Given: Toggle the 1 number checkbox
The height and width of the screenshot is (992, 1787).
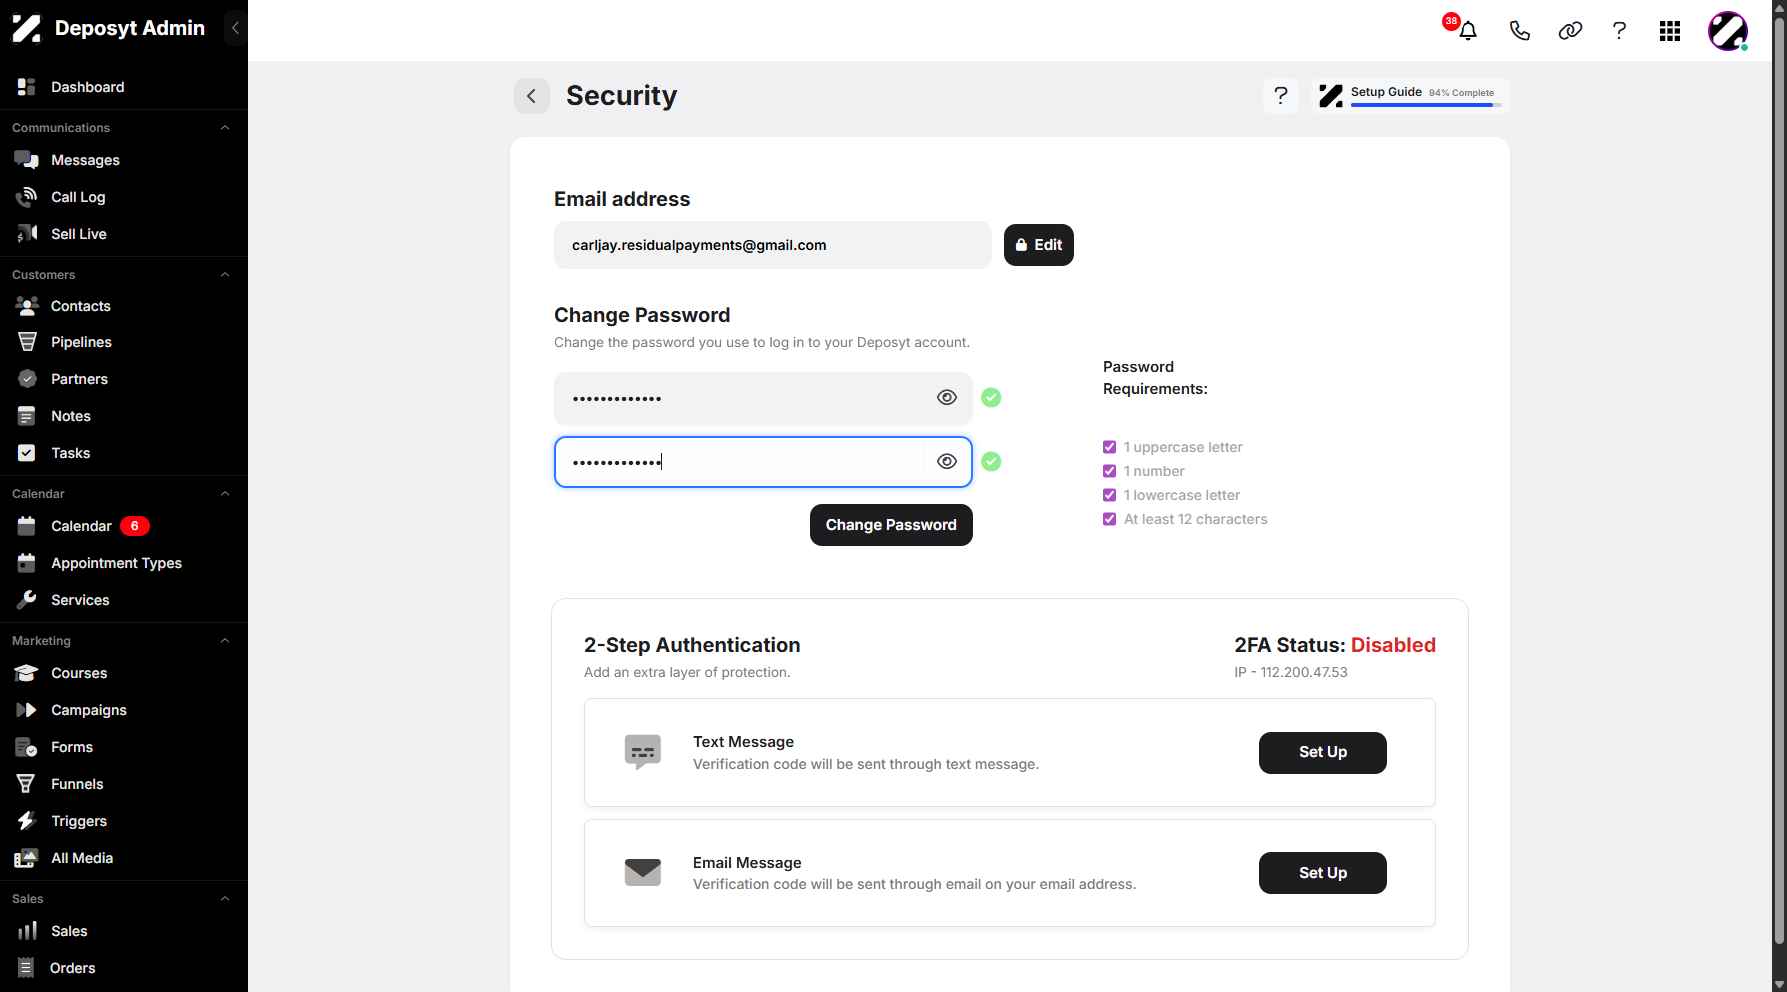Looking at the screenshot, I should [x=1109, y=471].
